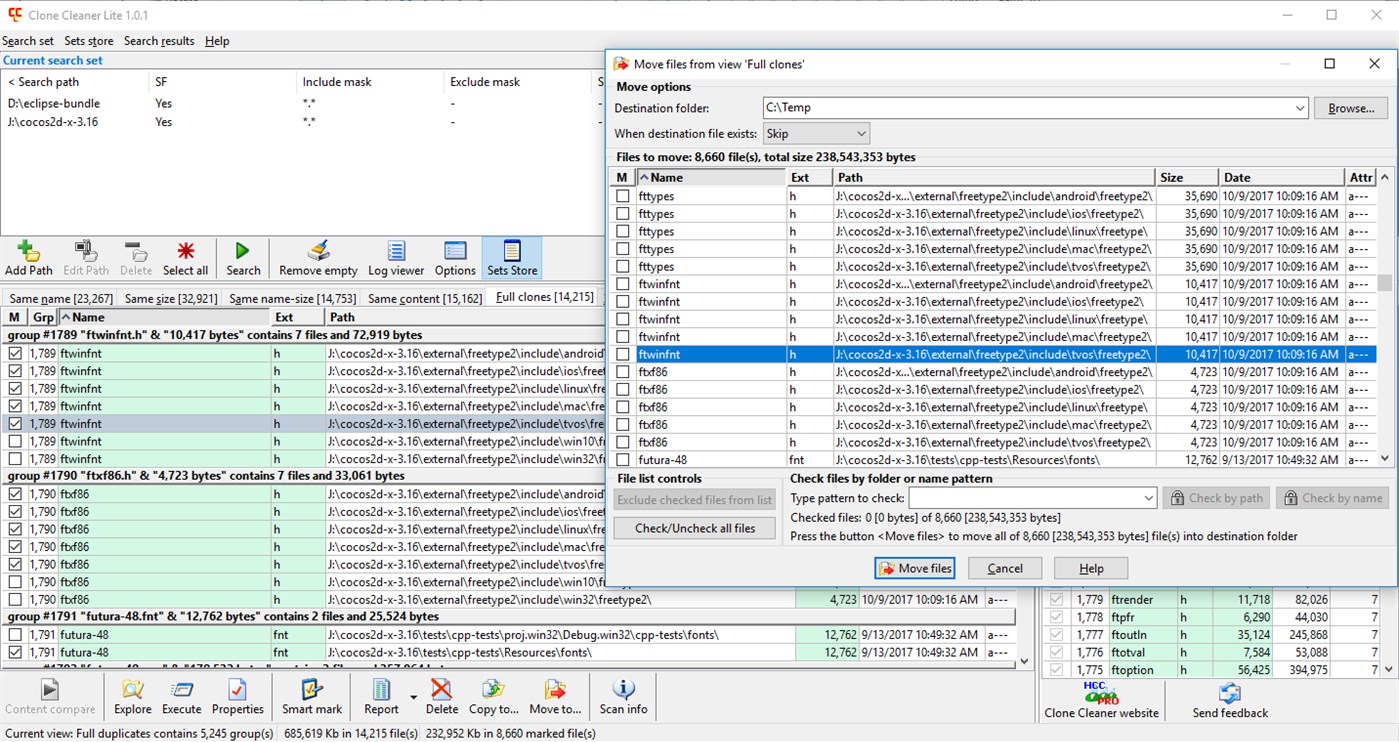1399x742 pixels.
Task: Open the Report tool
Action: [x=381, y=696]
